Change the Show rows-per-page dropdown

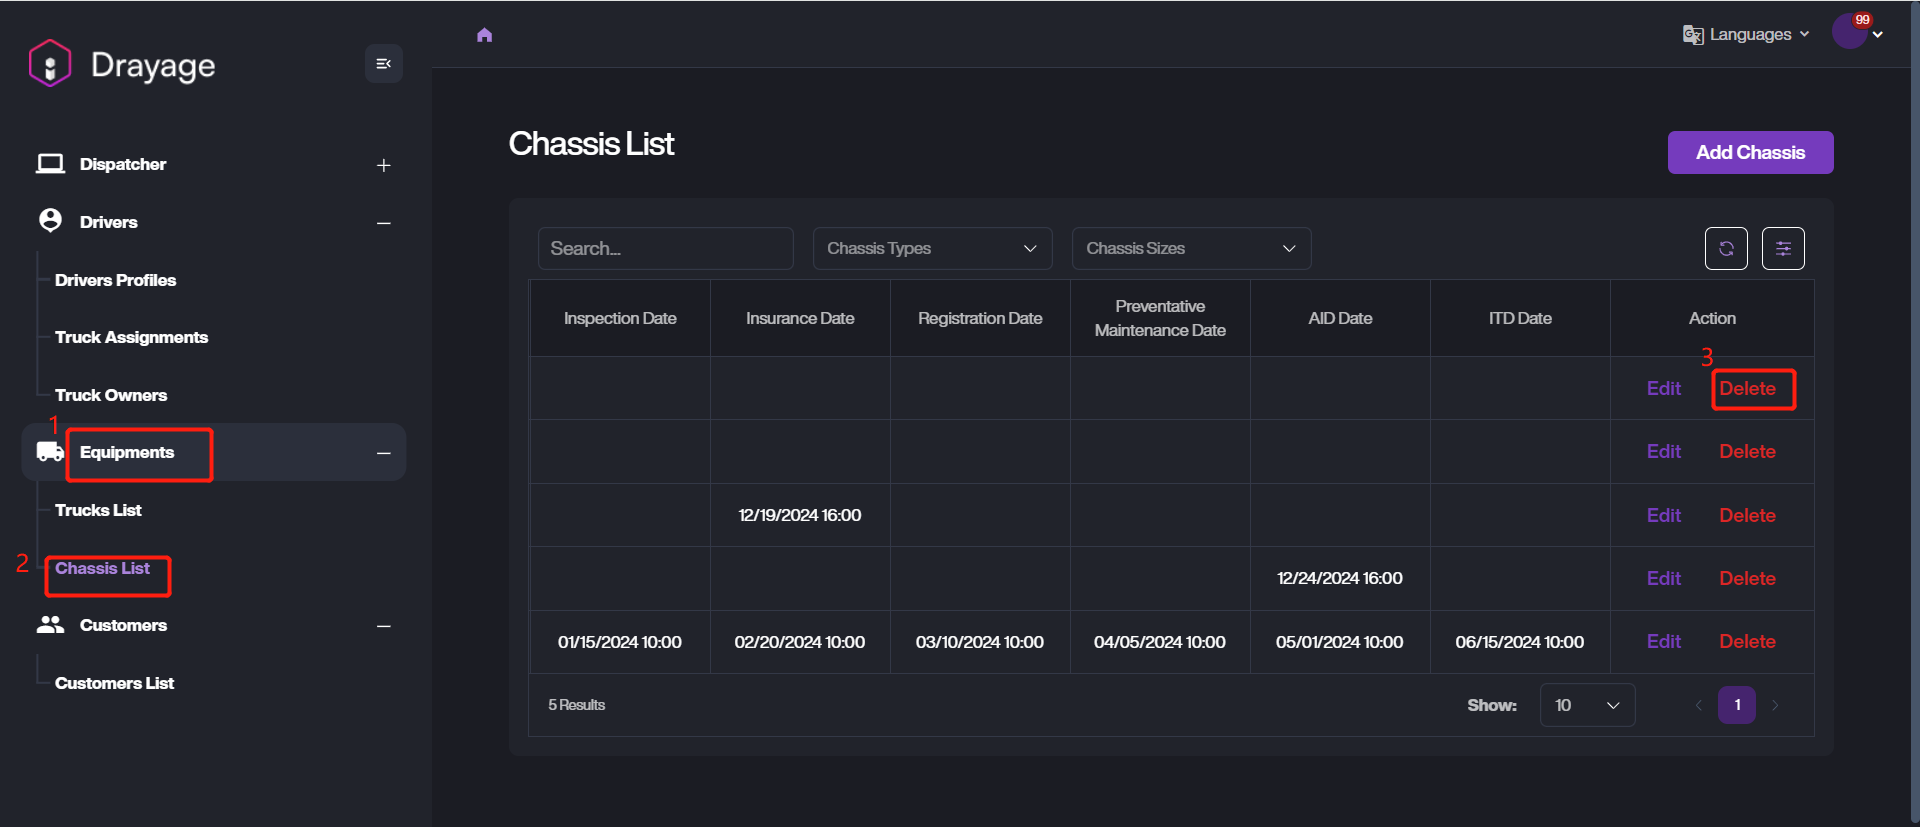1587,705
